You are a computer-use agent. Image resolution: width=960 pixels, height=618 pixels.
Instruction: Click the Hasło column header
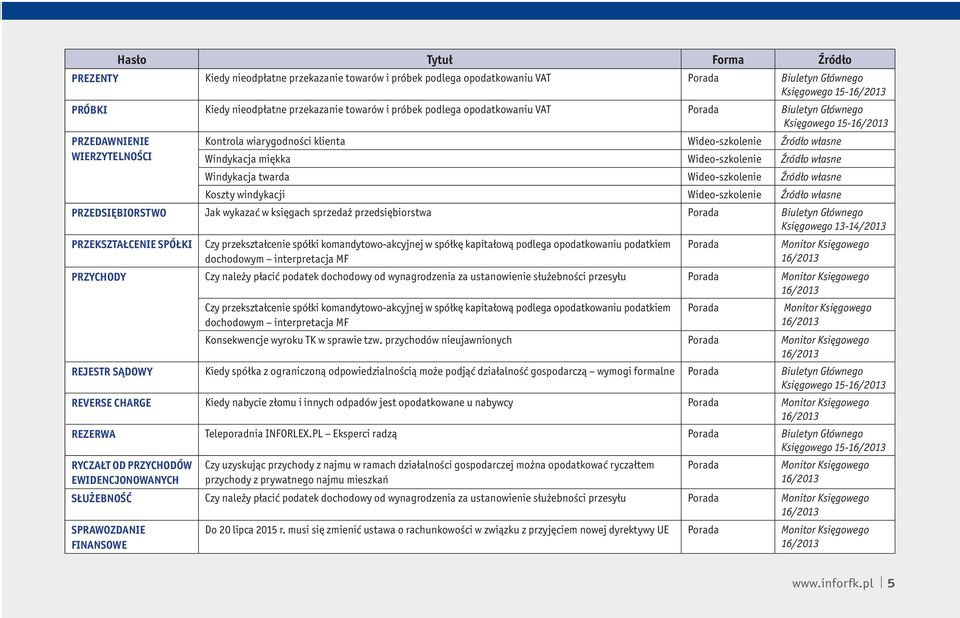pyautogui.click(x=132, y=59)
